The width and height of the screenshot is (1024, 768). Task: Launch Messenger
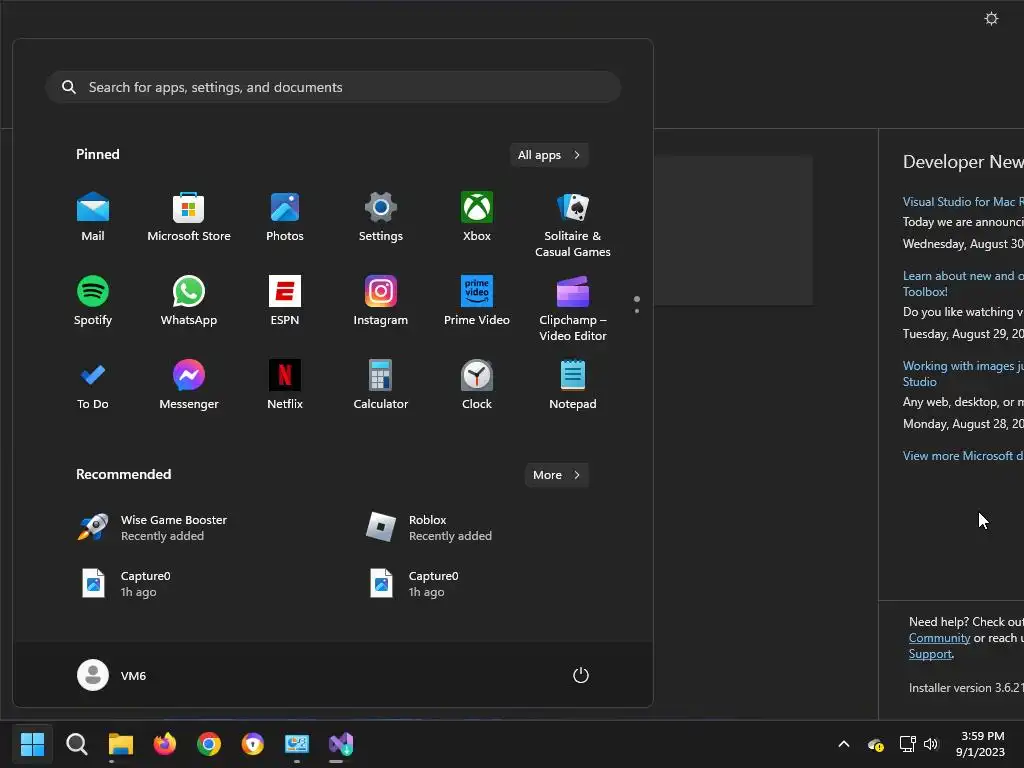(189, 385)
